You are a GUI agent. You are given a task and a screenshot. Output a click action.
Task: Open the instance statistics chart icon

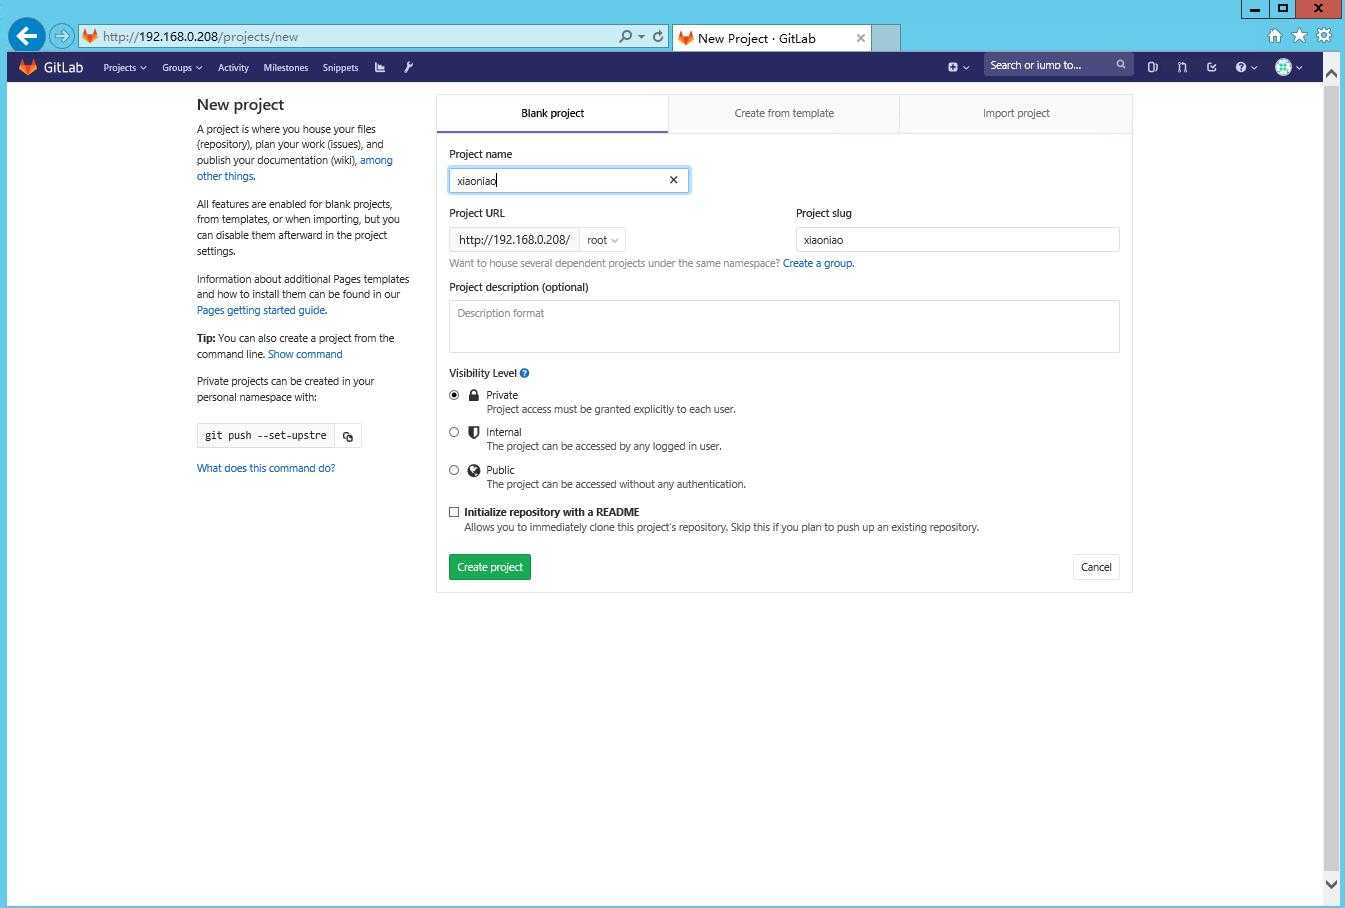380,67
